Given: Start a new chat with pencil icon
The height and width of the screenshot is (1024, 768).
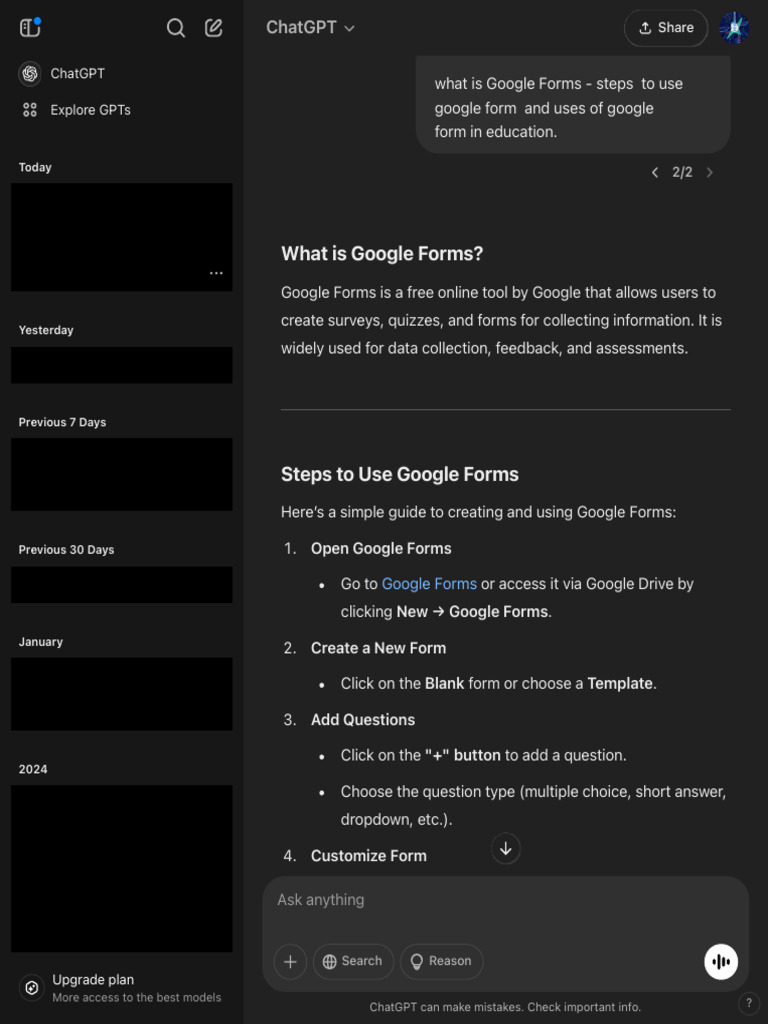Looking at the screenshot, I should [214, 27].
